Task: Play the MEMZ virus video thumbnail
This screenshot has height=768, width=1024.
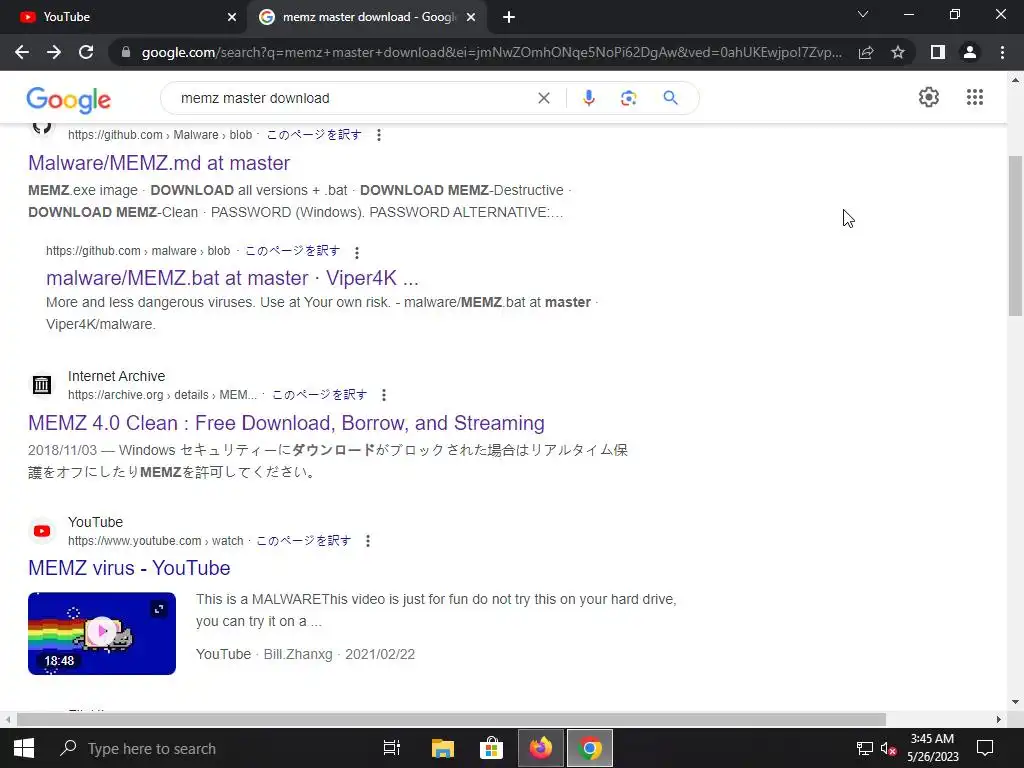Action: [x=102, y=633]
